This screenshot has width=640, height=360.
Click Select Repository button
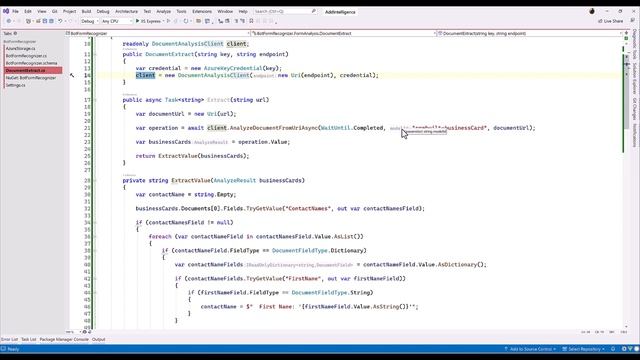pyautogui.click(x=583, y=349)
